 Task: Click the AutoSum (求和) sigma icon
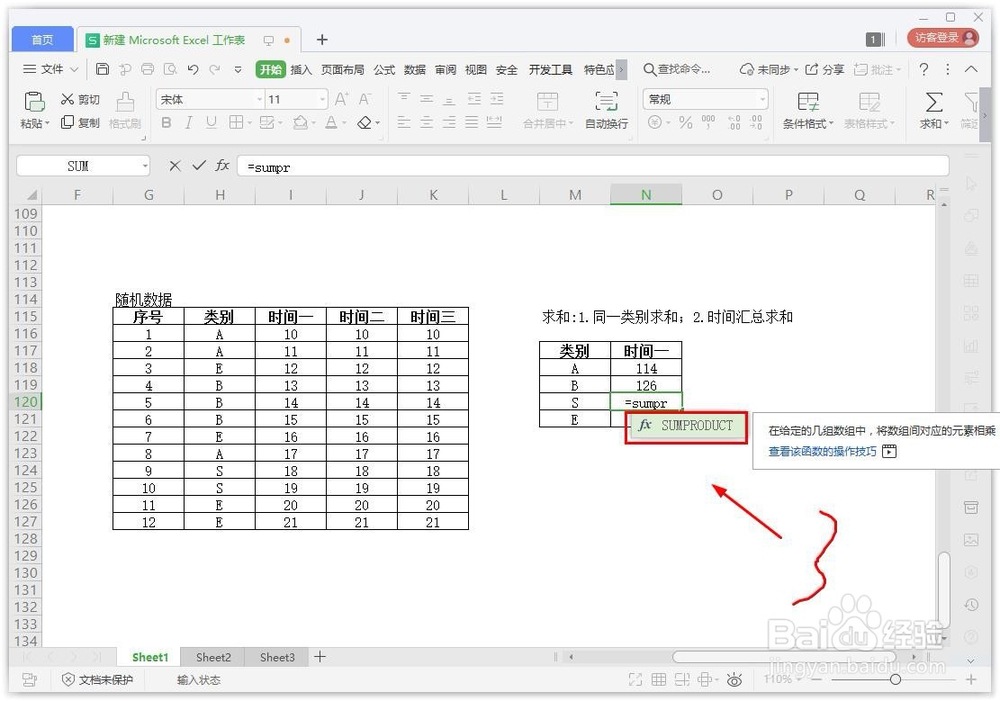tap(934, 101)
